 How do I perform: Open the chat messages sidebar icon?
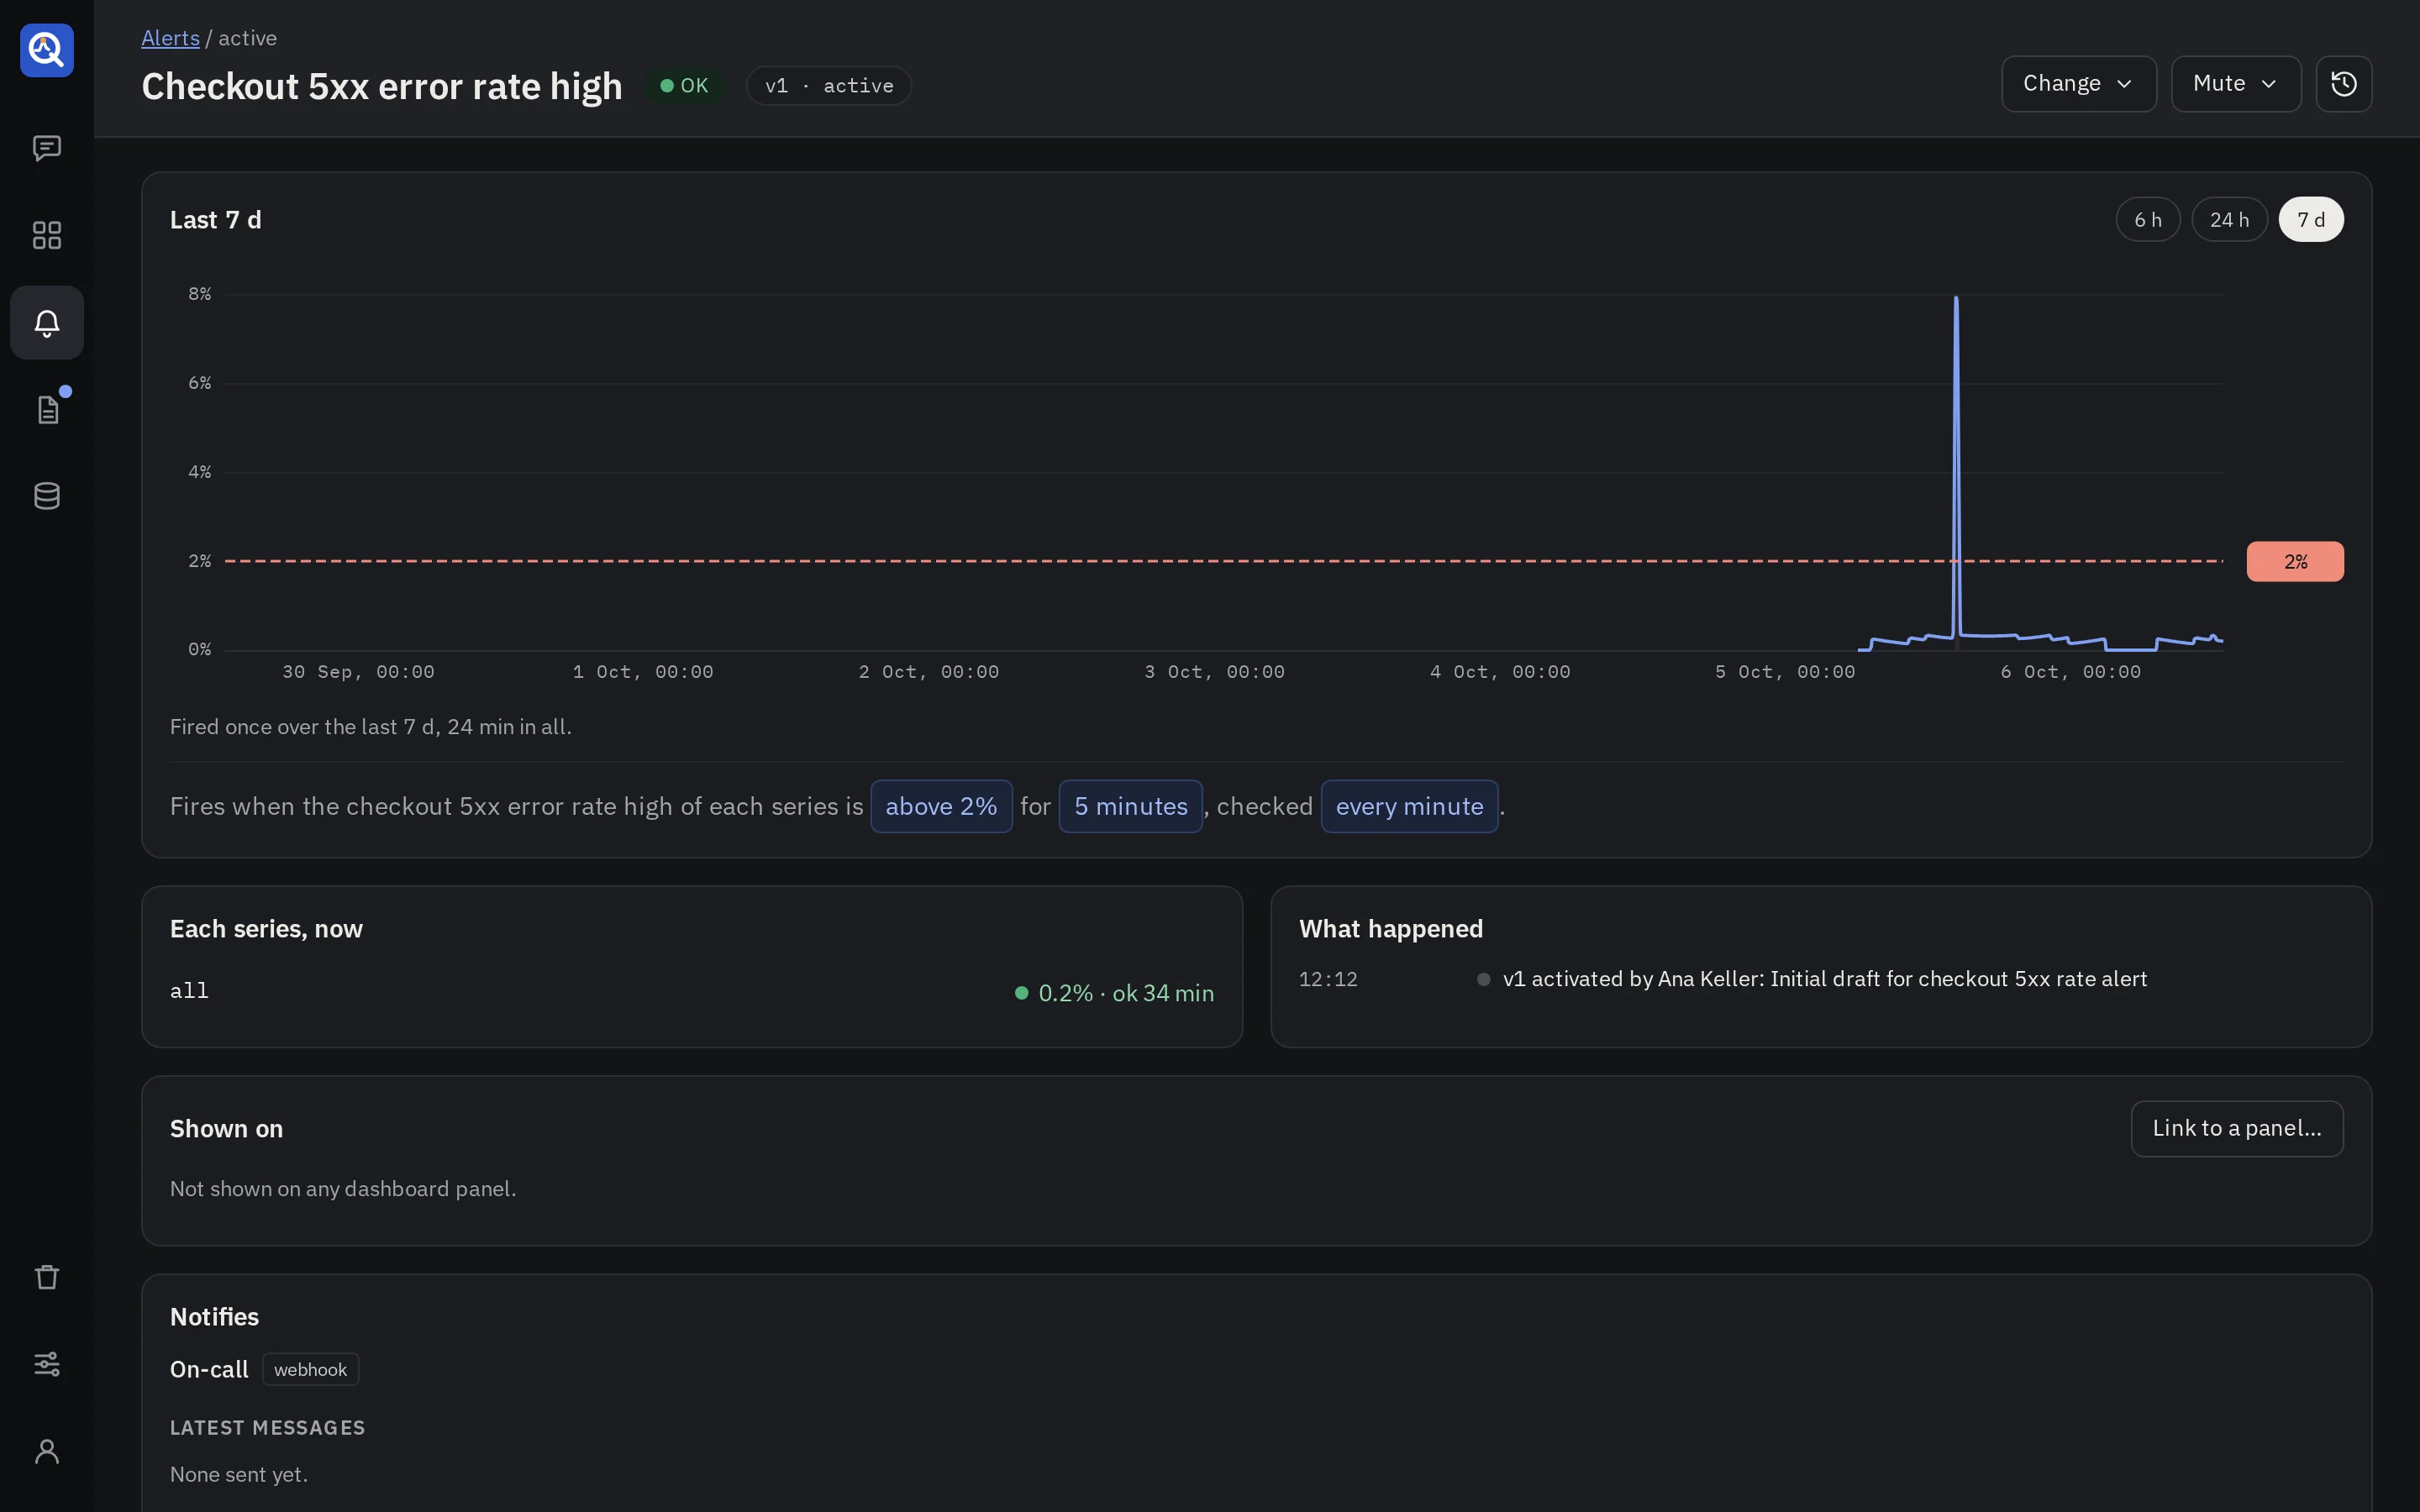point(47,148)
